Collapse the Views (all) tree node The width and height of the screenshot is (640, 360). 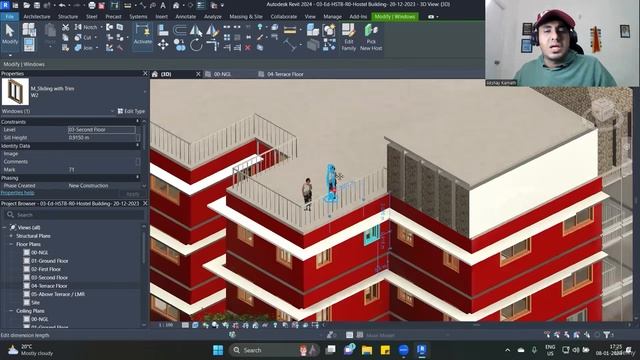point(4,227)
